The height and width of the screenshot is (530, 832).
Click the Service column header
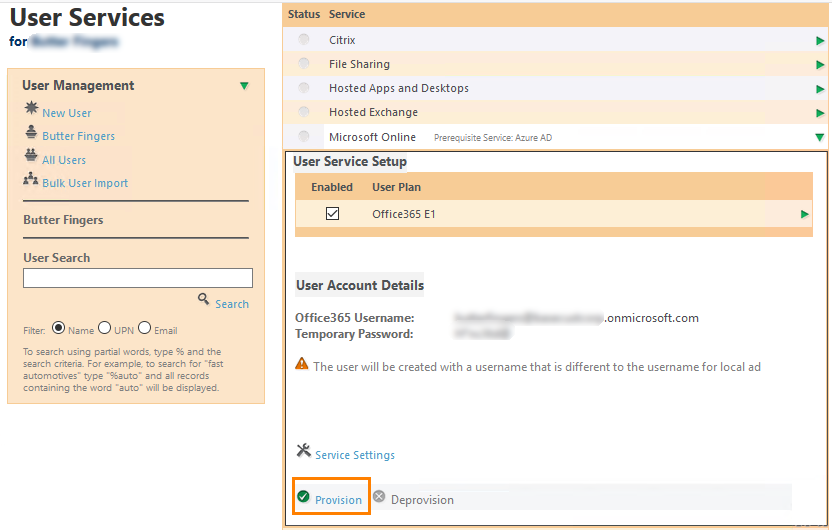347,14
